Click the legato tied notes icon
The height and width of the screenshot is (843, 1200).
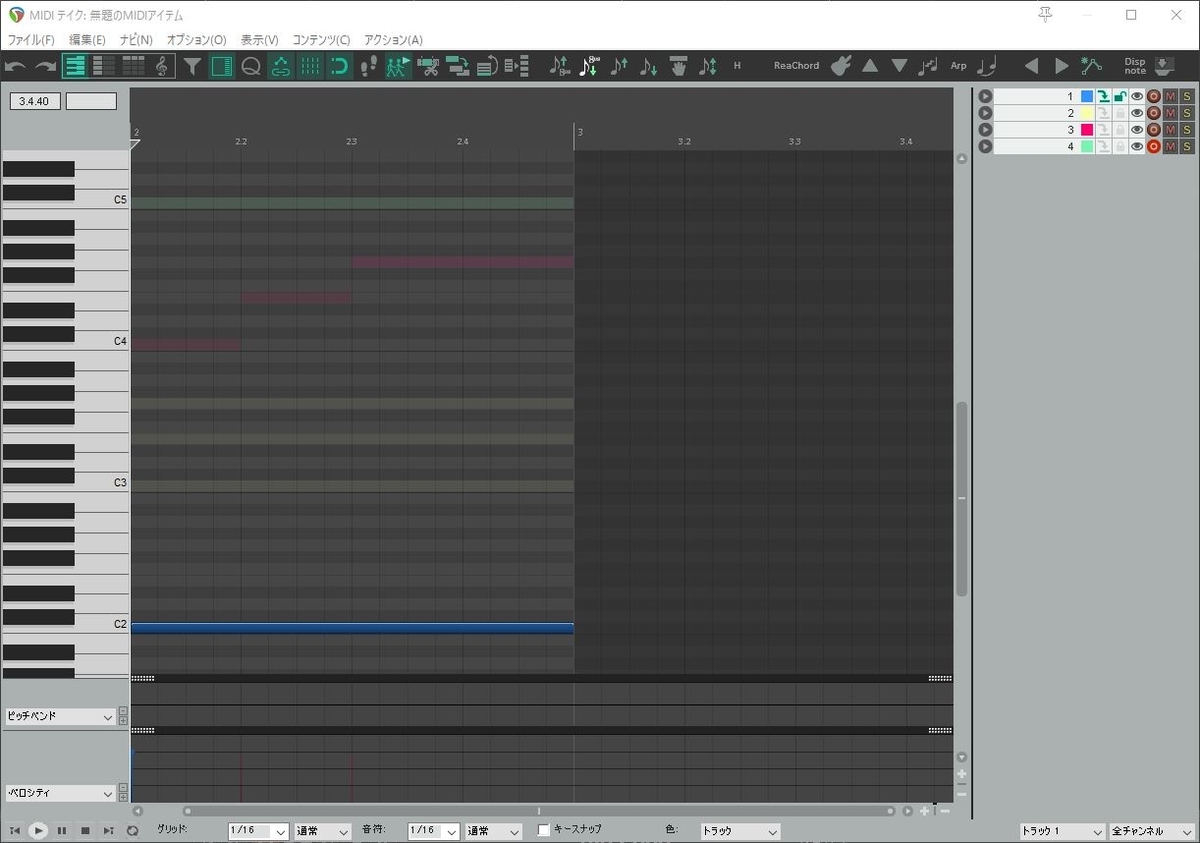988,66
